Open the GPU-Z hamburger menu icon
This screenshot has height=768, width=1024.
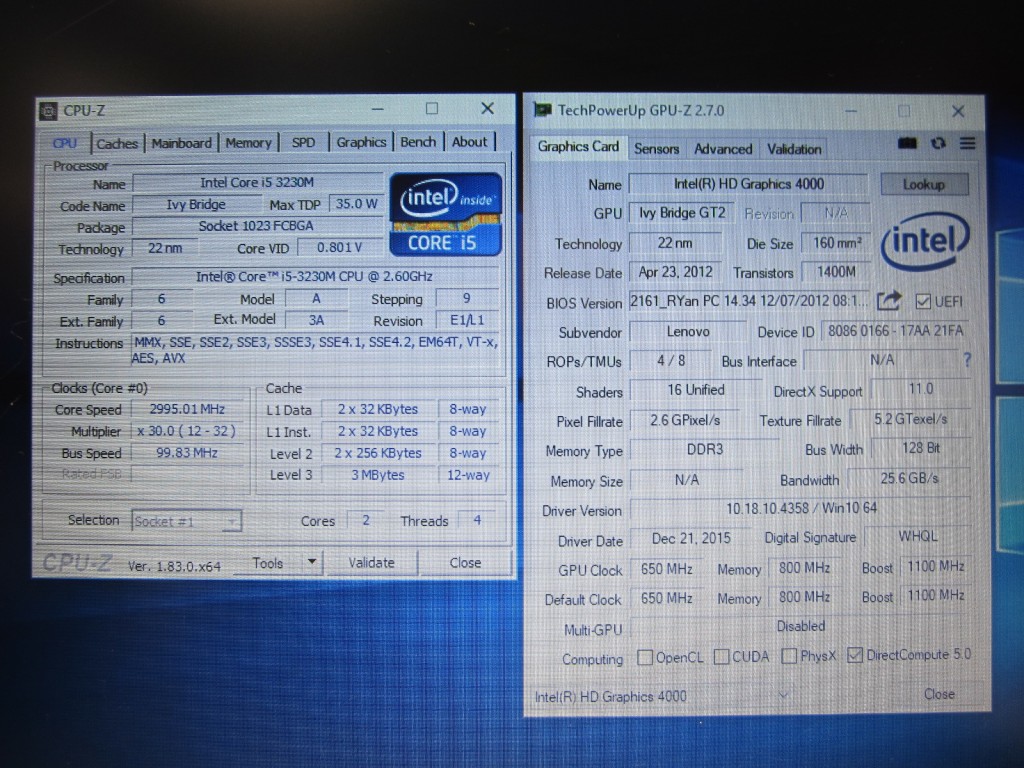968,143
